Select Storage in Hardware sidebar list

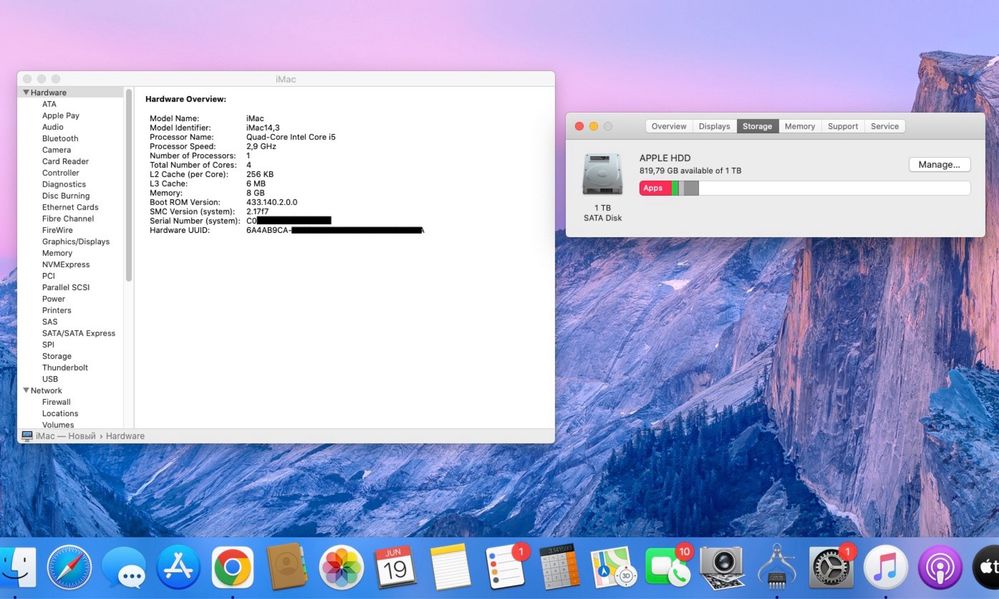coord(57,356)
